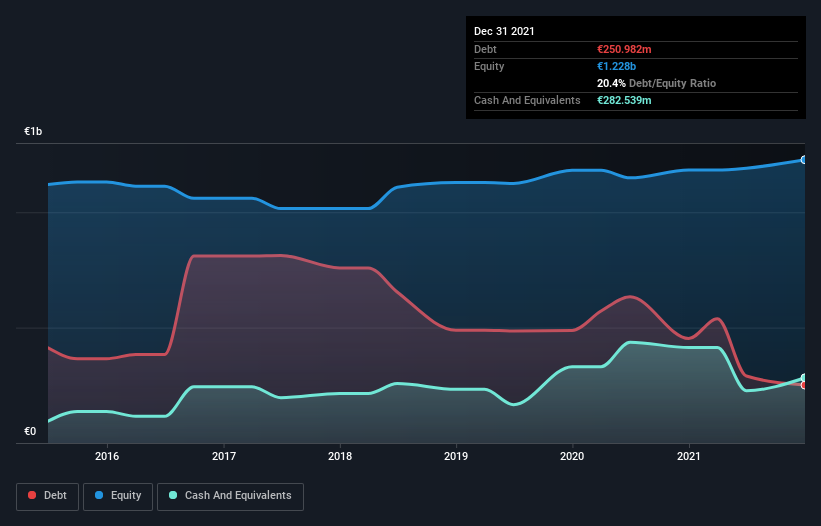Screen dimensions: 821x526
Task: Select the Debt end-point marker on chart
Action: tap(804, 385)
